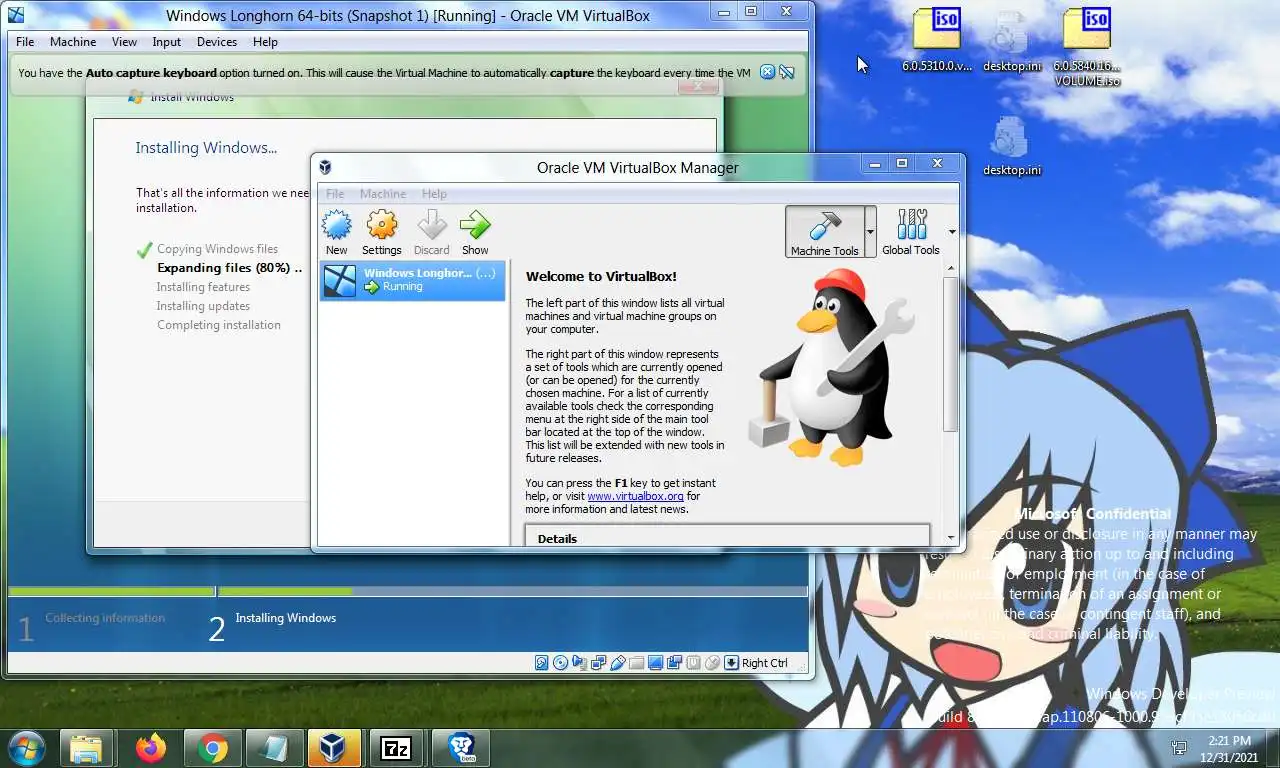1280x768 pixels.
Task: Click the keyboard capture arrow icon
Action: (x=731, y=662)
